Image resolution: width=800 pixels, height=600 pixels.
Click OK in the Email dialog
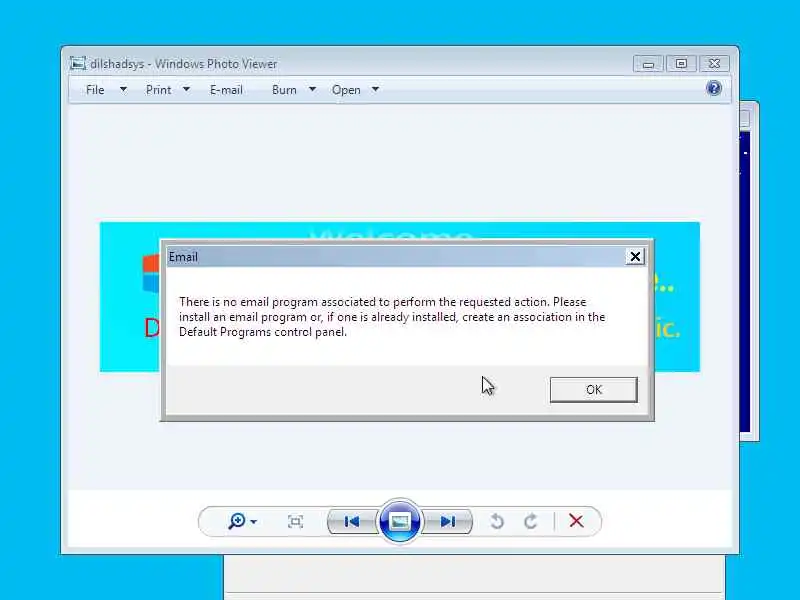point(593,390)
